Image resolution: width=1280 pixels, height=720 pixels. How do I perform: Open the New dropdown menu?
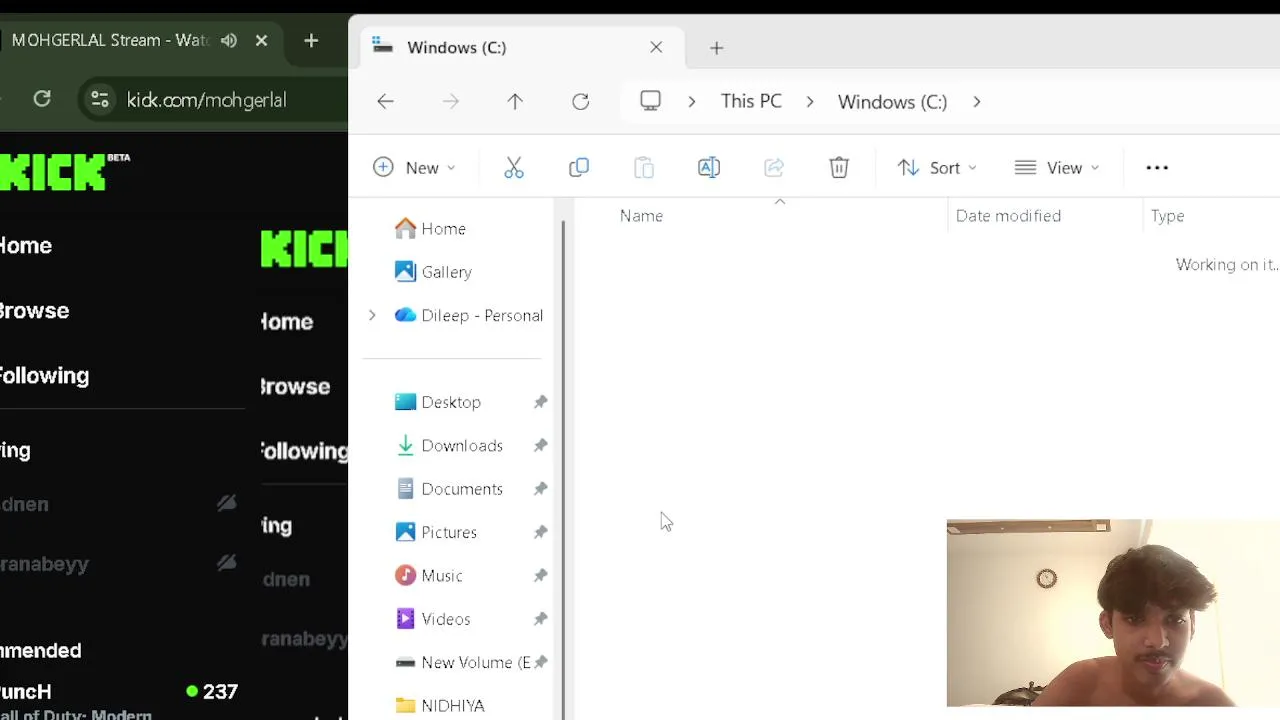[414, 168]
